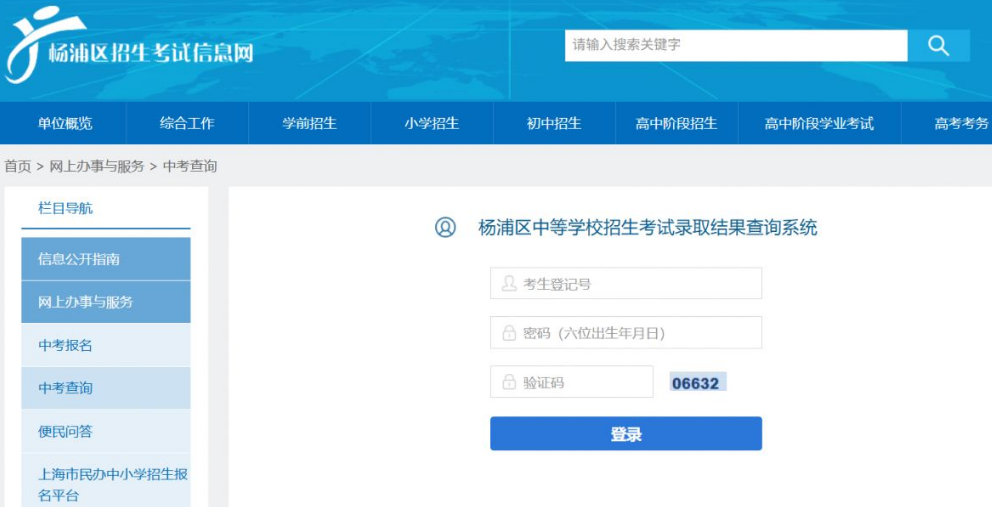The width and height of the screenshot is (992, 507).
Task: Refresh the 06632 captcha image
Action: pyautogui.click(x=698, y=382)
